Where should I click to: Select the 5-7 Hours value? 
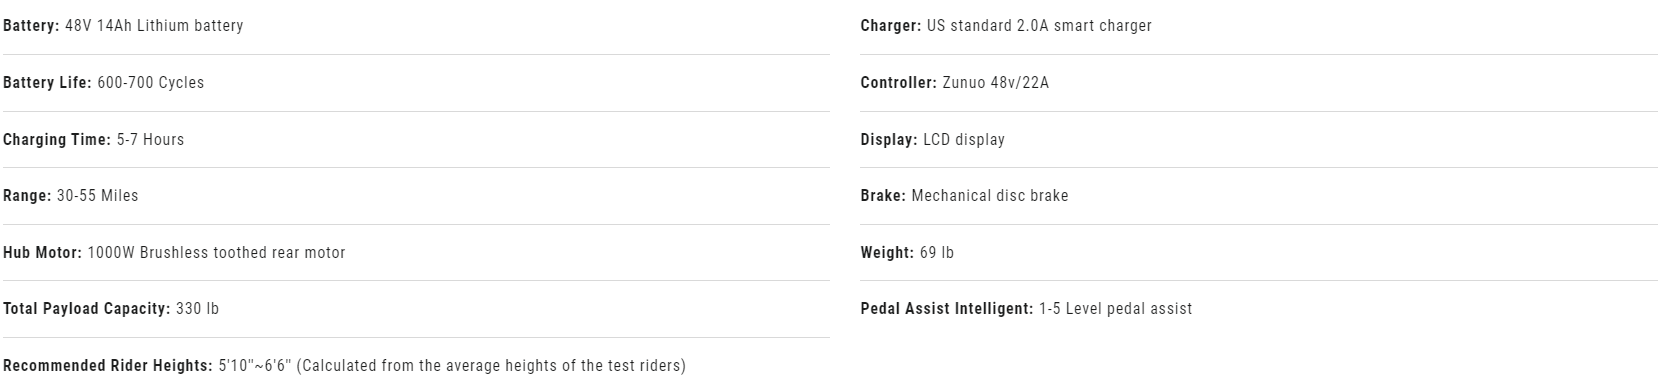(x=150, y=140)
